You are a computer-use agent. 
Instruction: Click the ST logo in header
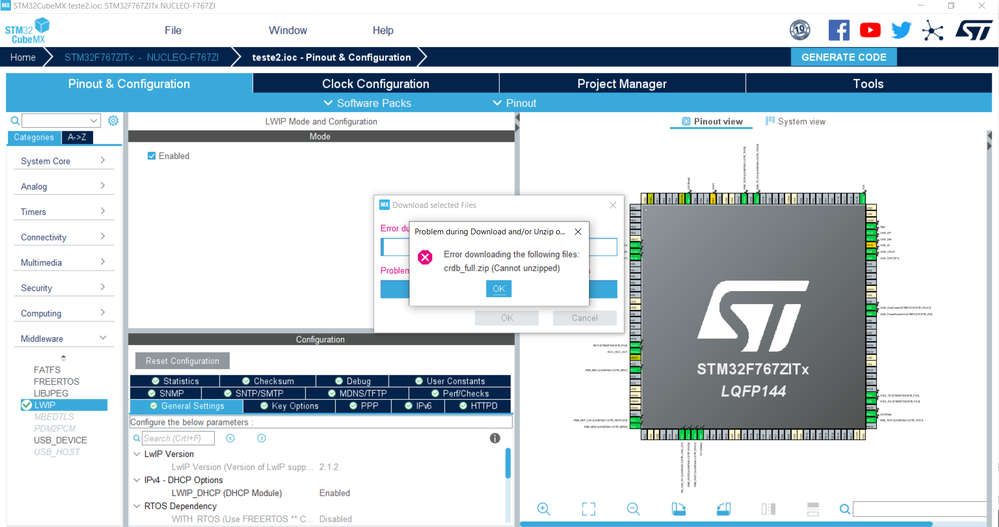[974, 30]
